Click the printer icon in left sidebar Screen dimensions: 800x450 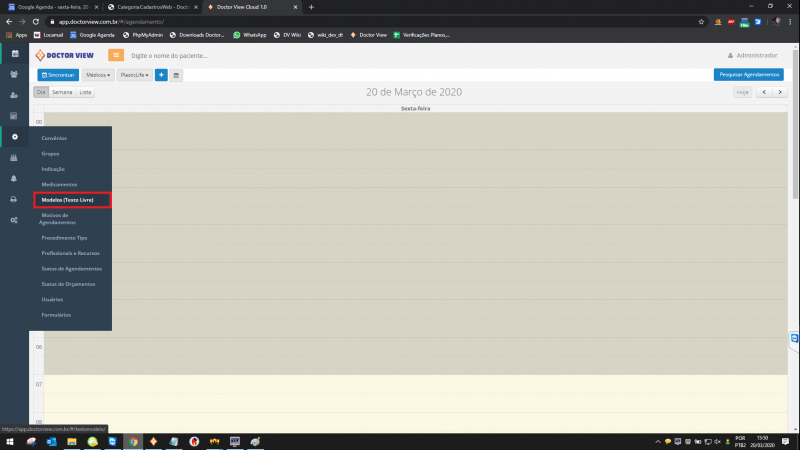point(14,199)
